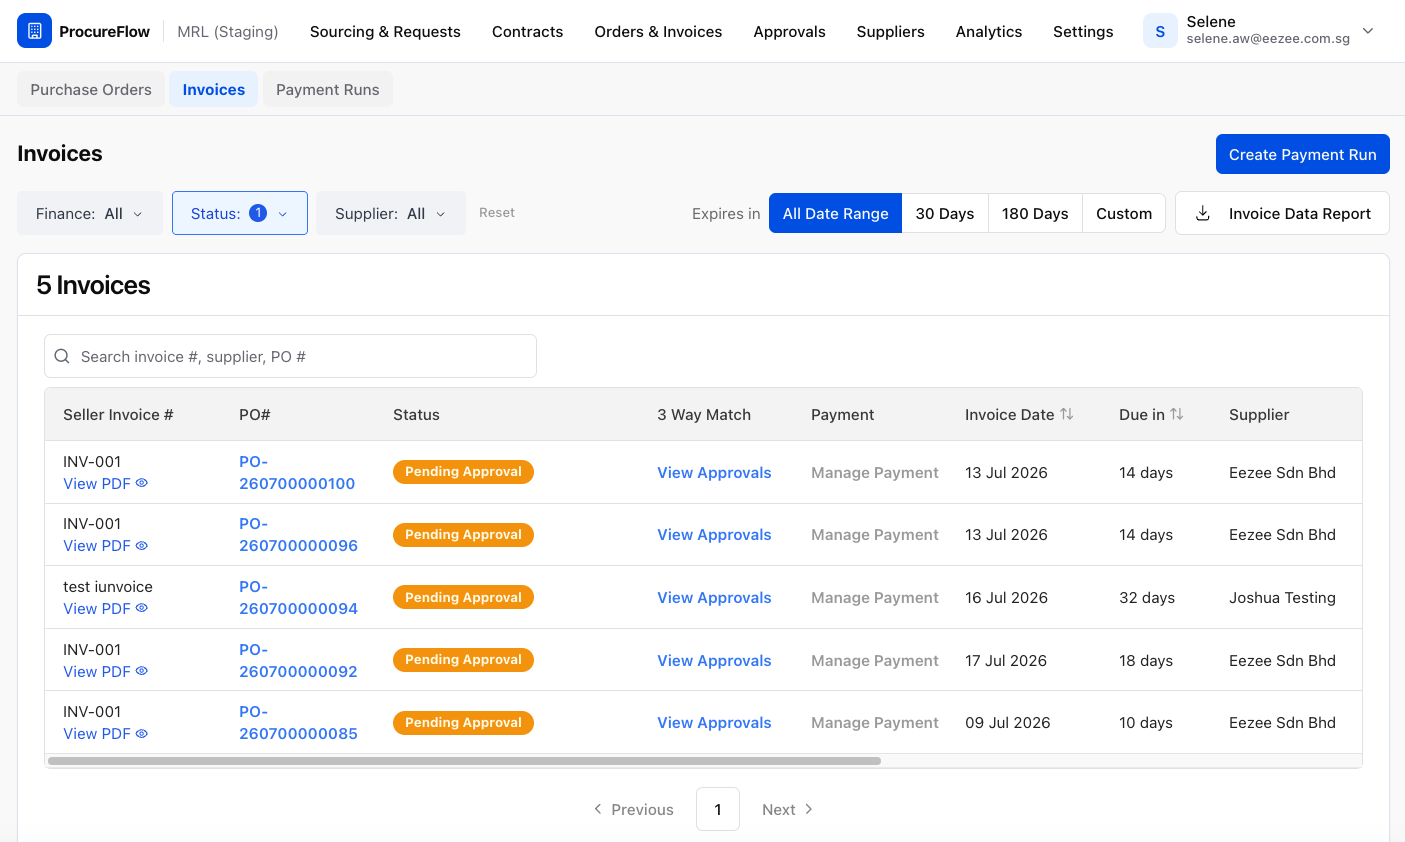Sort by Invoice Date arrows icon

[x=1067, y=414]
